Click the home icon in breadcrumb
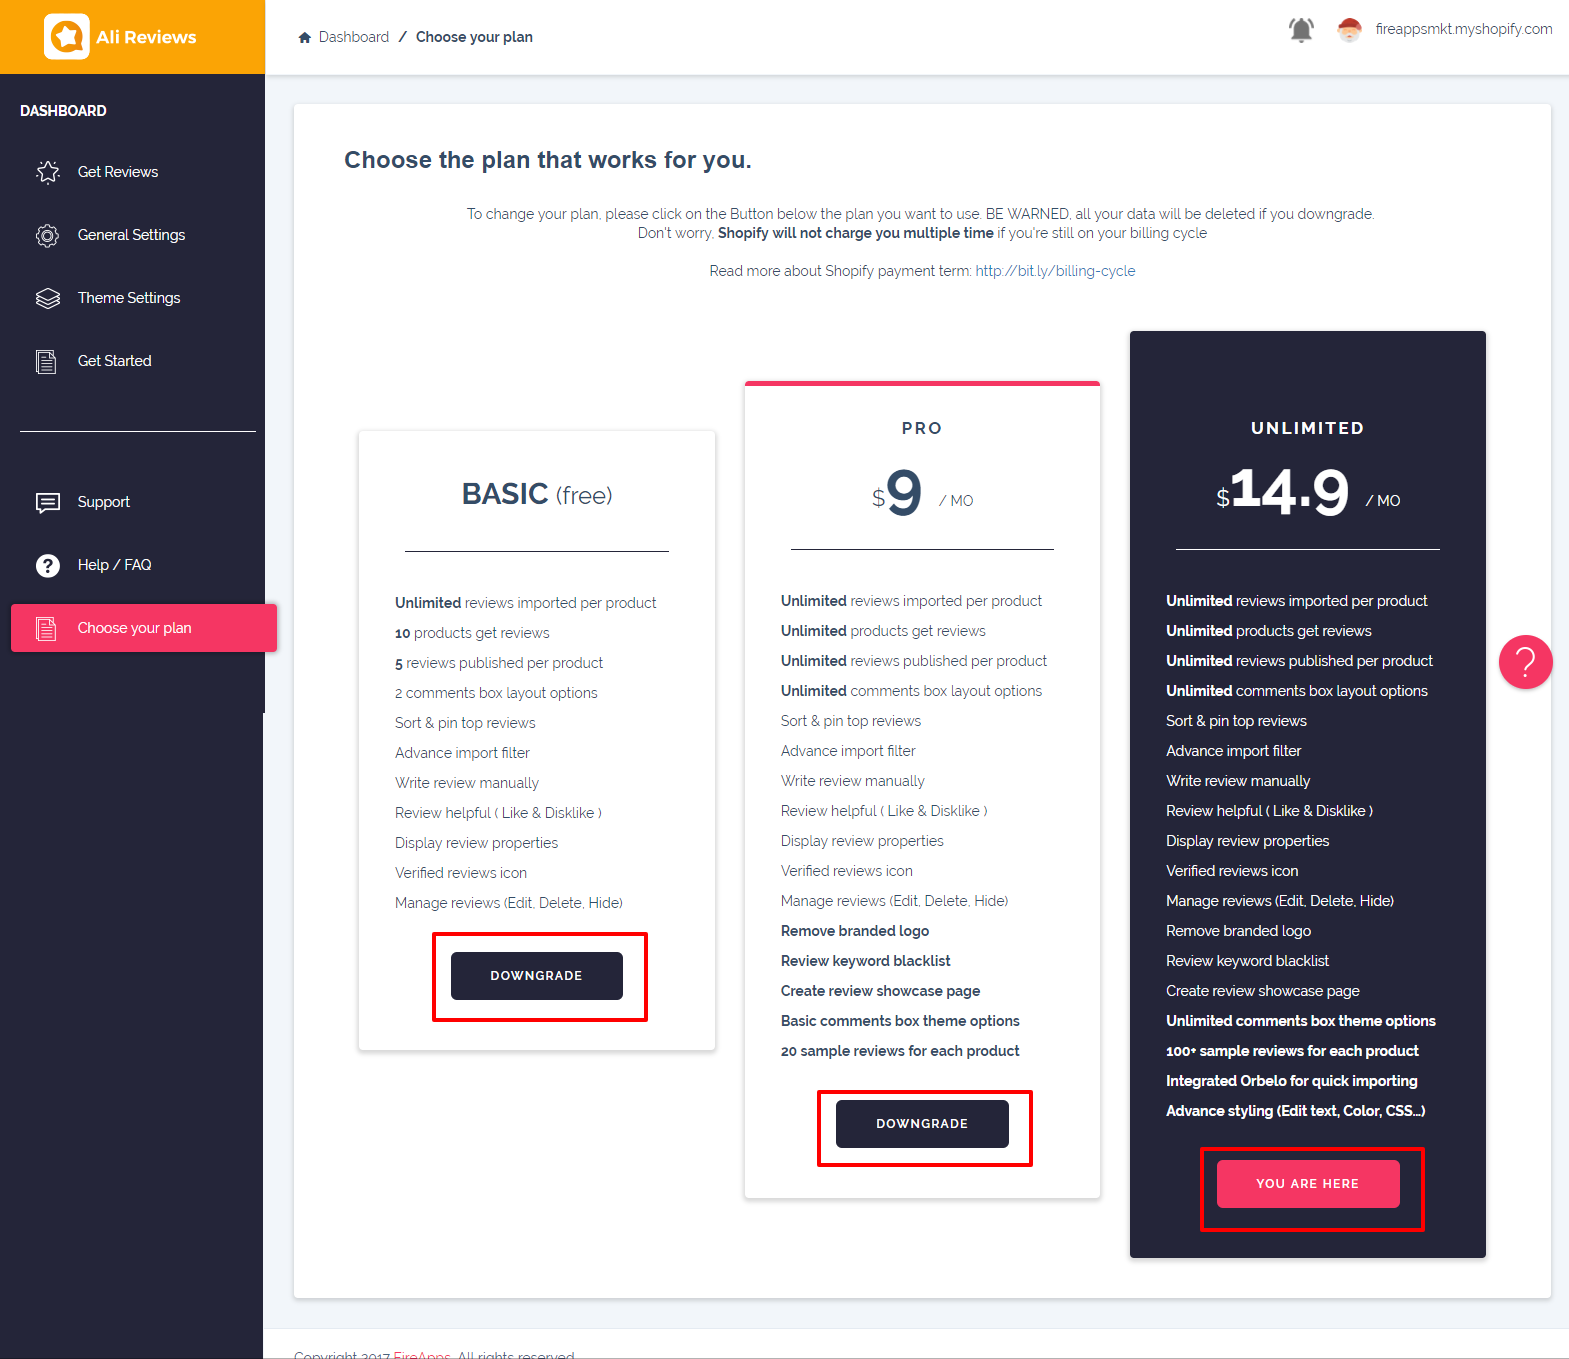This screenshot has height=1359, width=1569. point(305,37)
